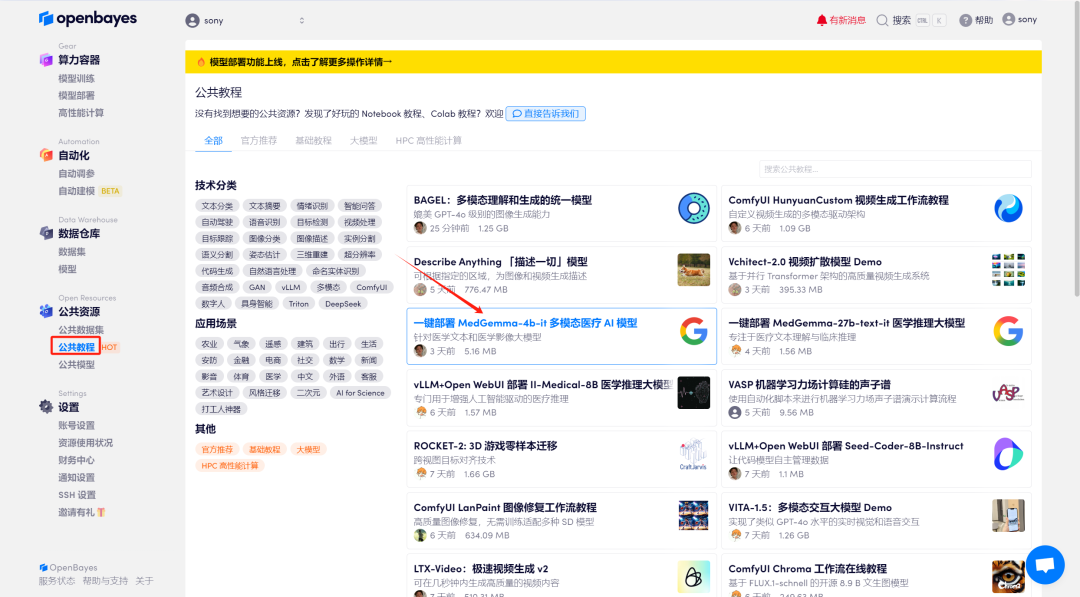1080x597 pixels.
Task: Open the 算力容器 section icon
Action: click(x=46, y=60)
